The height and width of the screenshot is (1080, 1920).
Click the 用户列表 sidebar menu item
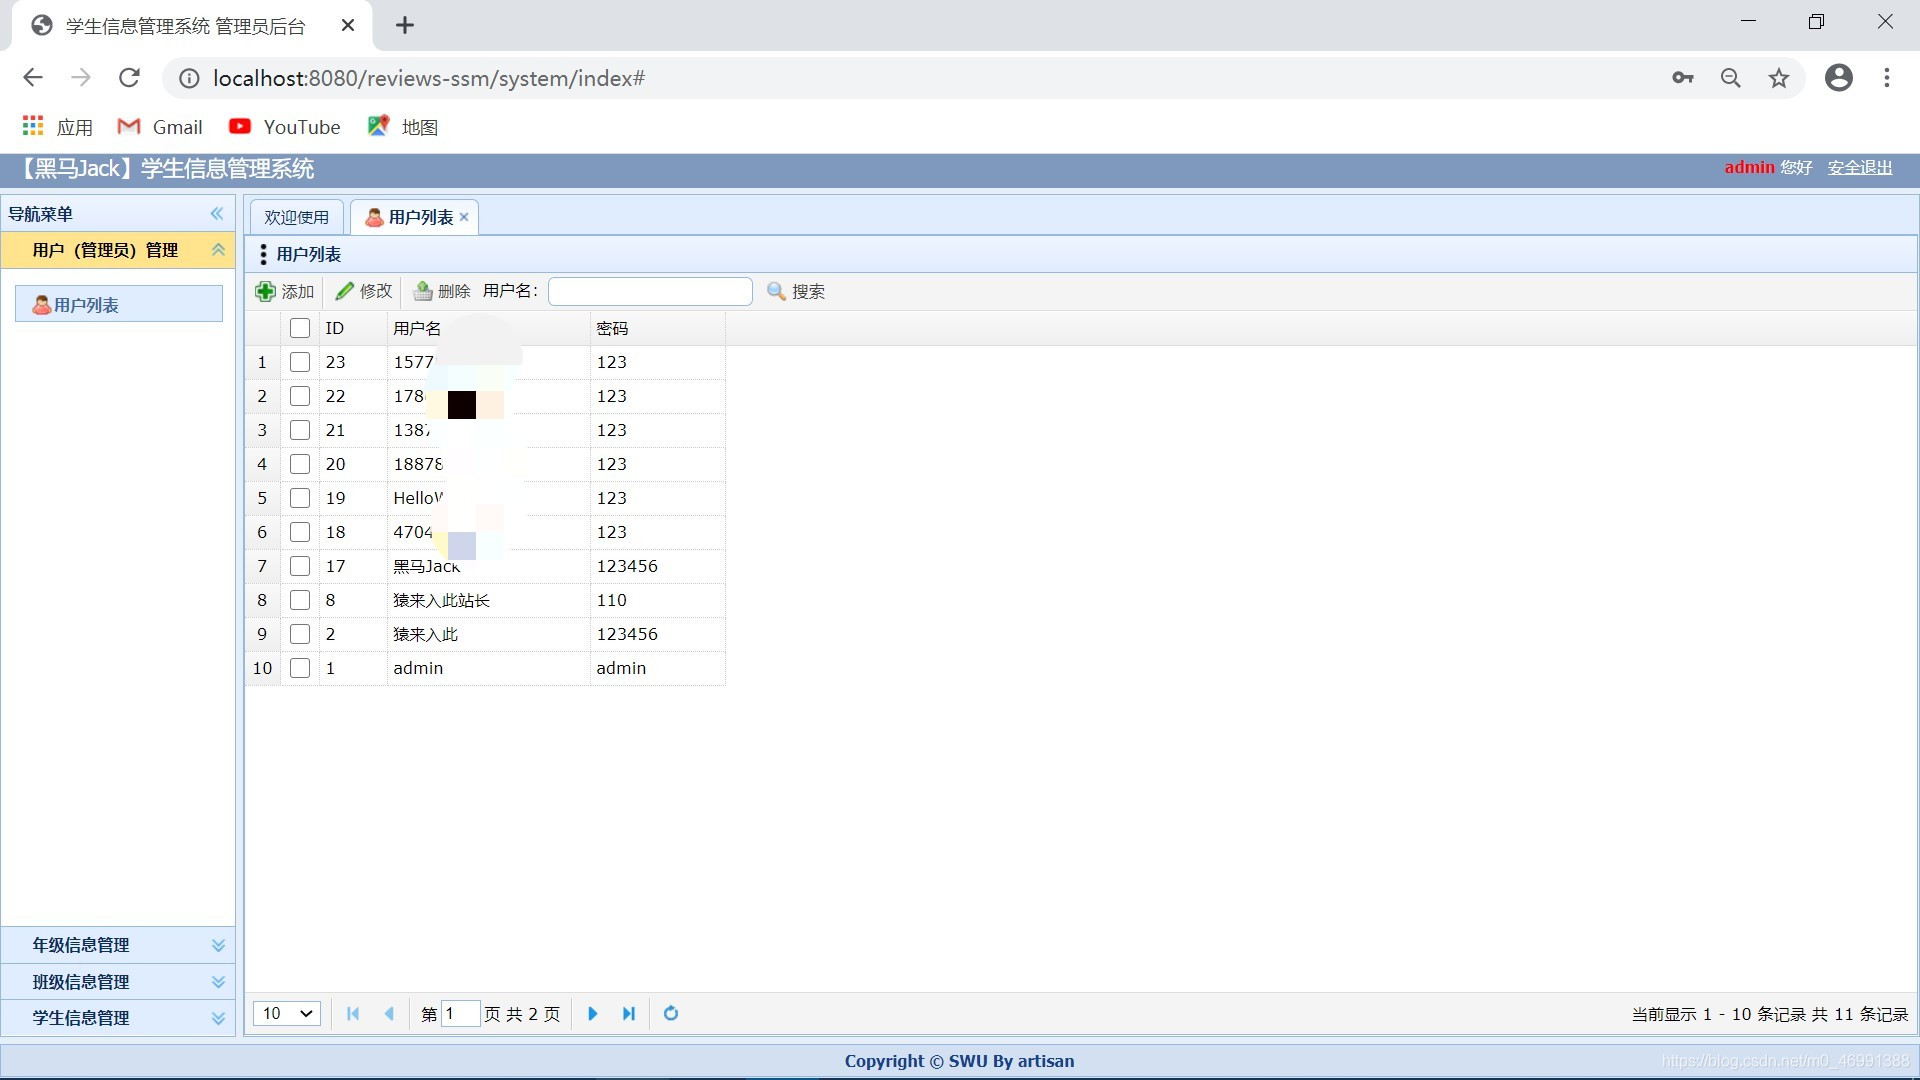point(119,305)
